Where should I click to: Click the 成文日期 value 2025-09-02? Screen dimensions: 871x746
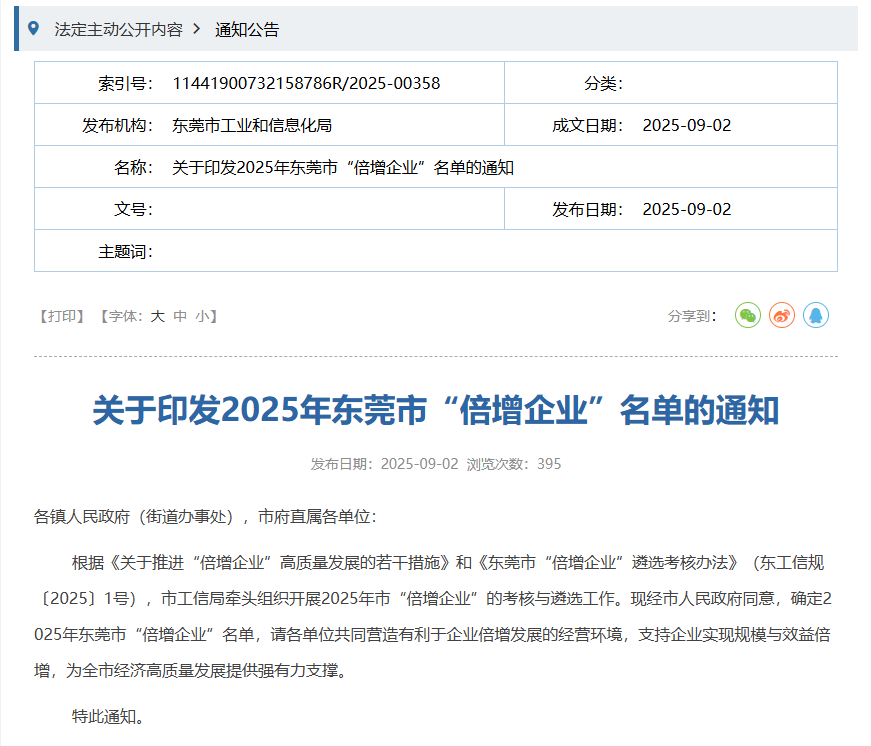[687, 125]
